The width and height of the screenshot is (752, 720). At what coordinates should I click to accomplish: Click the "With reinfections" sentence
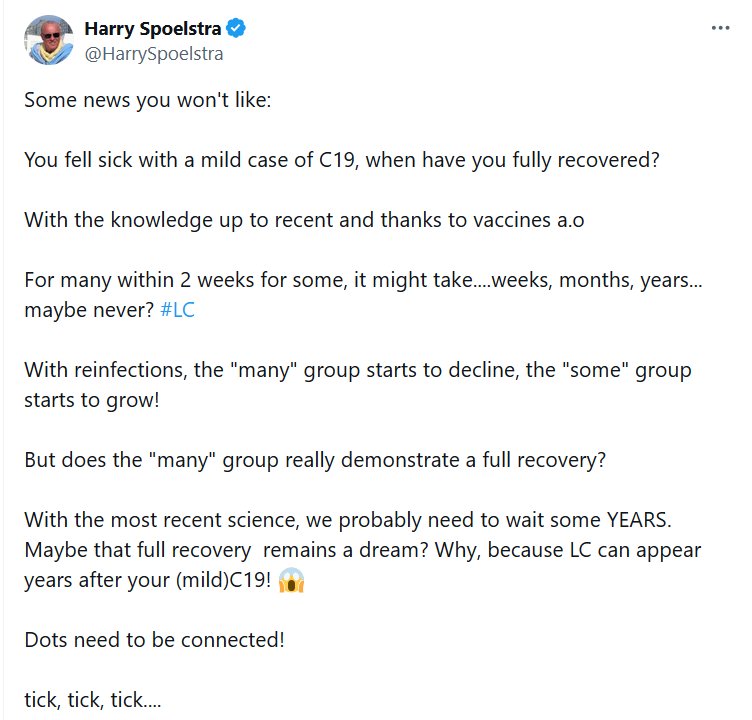(x=358, y=371)
